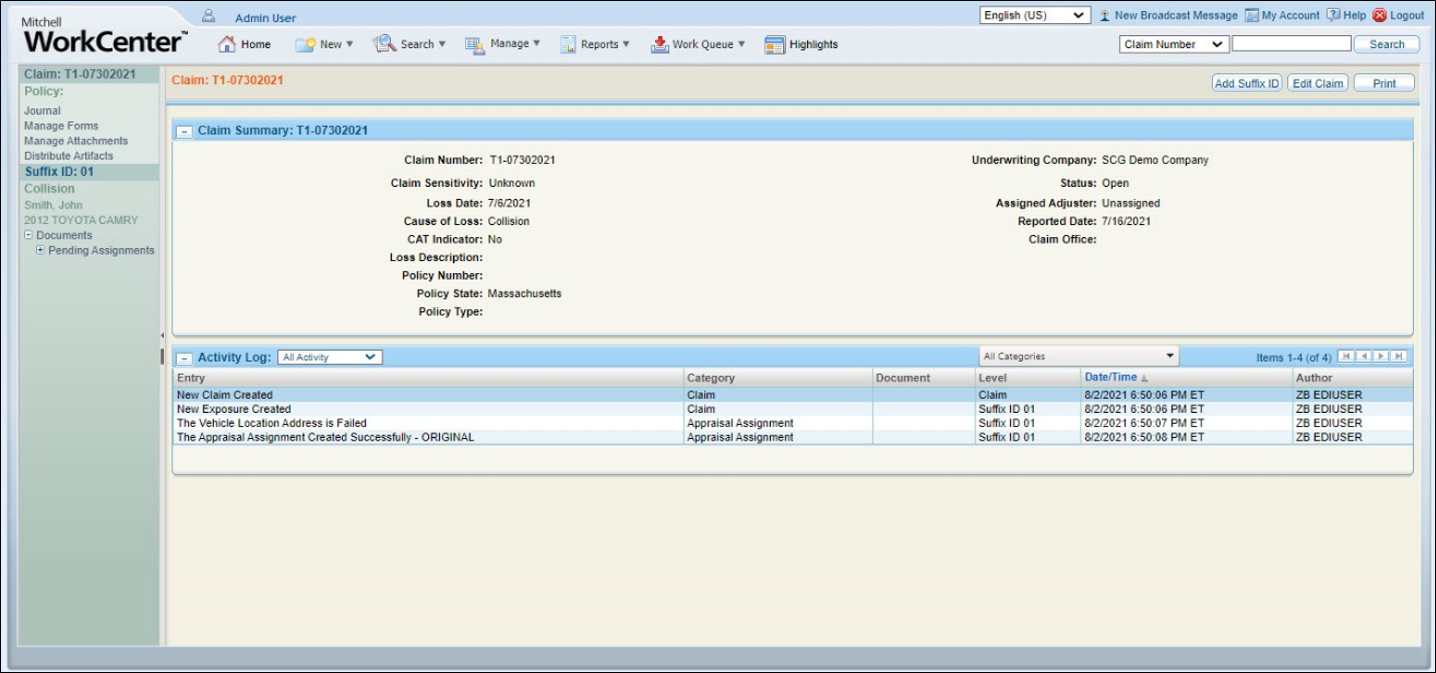Viewport: 1436px width, 673px height.
Task: Open Manage Forms in sidebar
Action: coord(62,126)
